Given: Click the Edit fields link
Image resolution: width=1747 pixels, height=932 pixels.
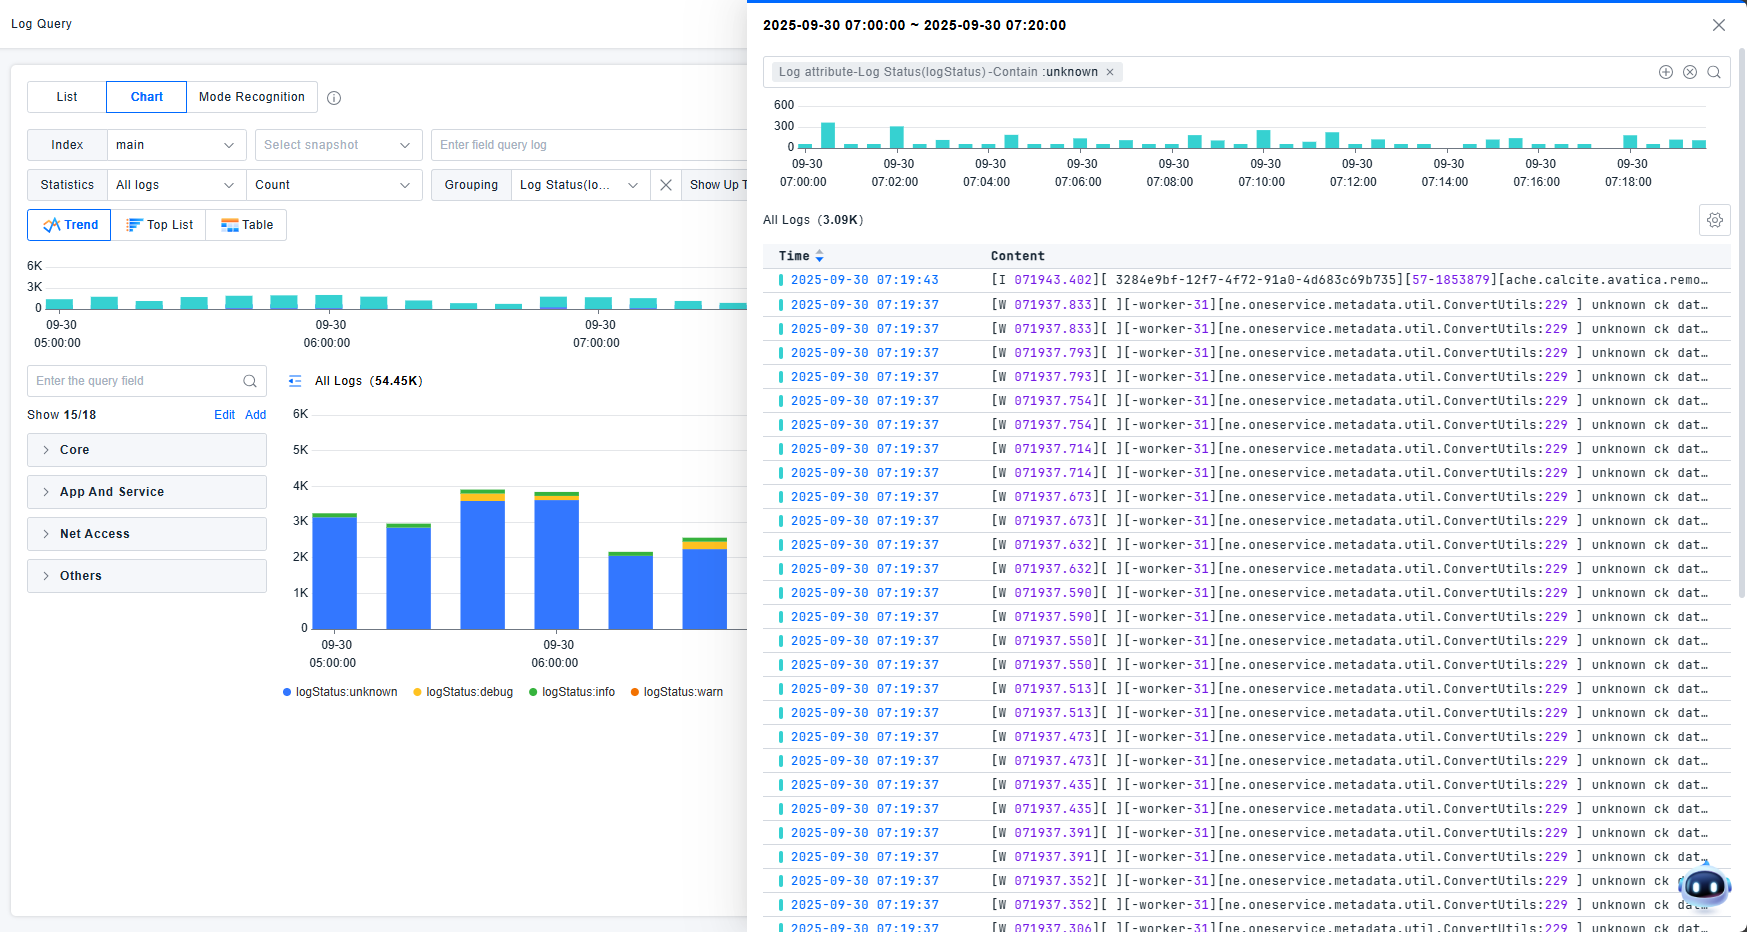Looking at the screenshot, I should tap(224, 415).
